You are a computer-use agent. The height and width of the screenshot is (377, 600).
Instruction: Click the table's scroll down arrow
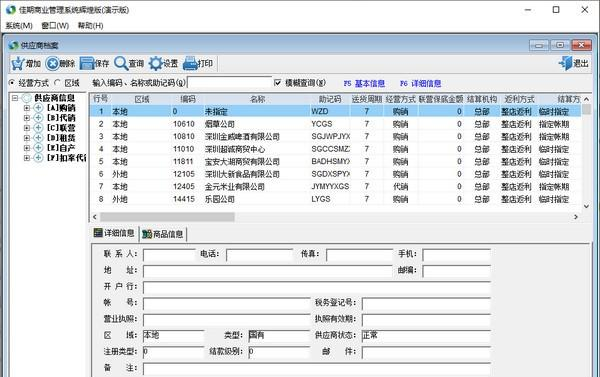(586, 206)
